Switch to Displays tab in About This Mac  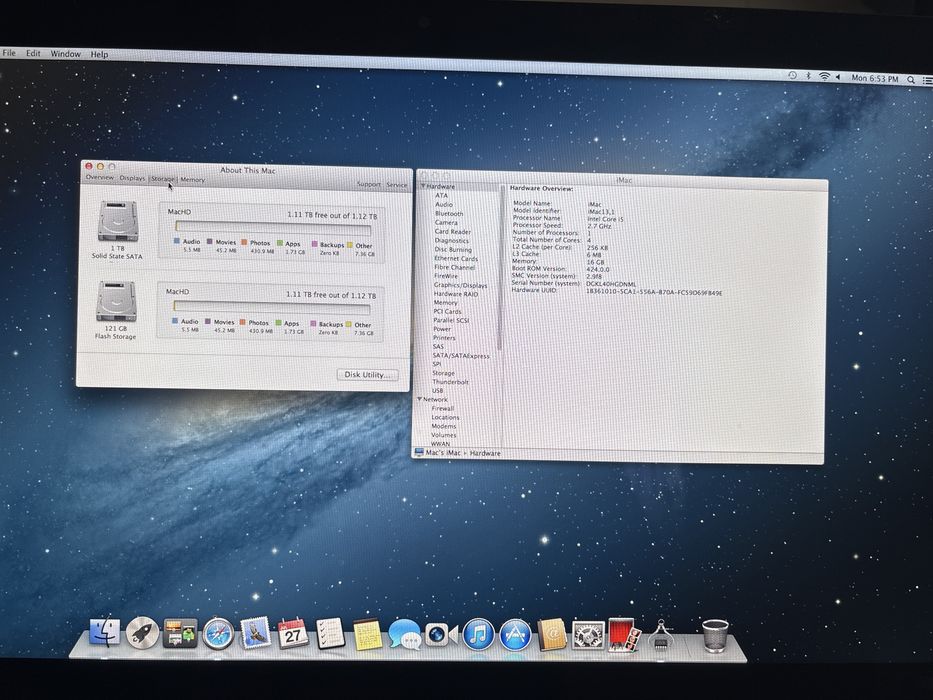(132, 178)
